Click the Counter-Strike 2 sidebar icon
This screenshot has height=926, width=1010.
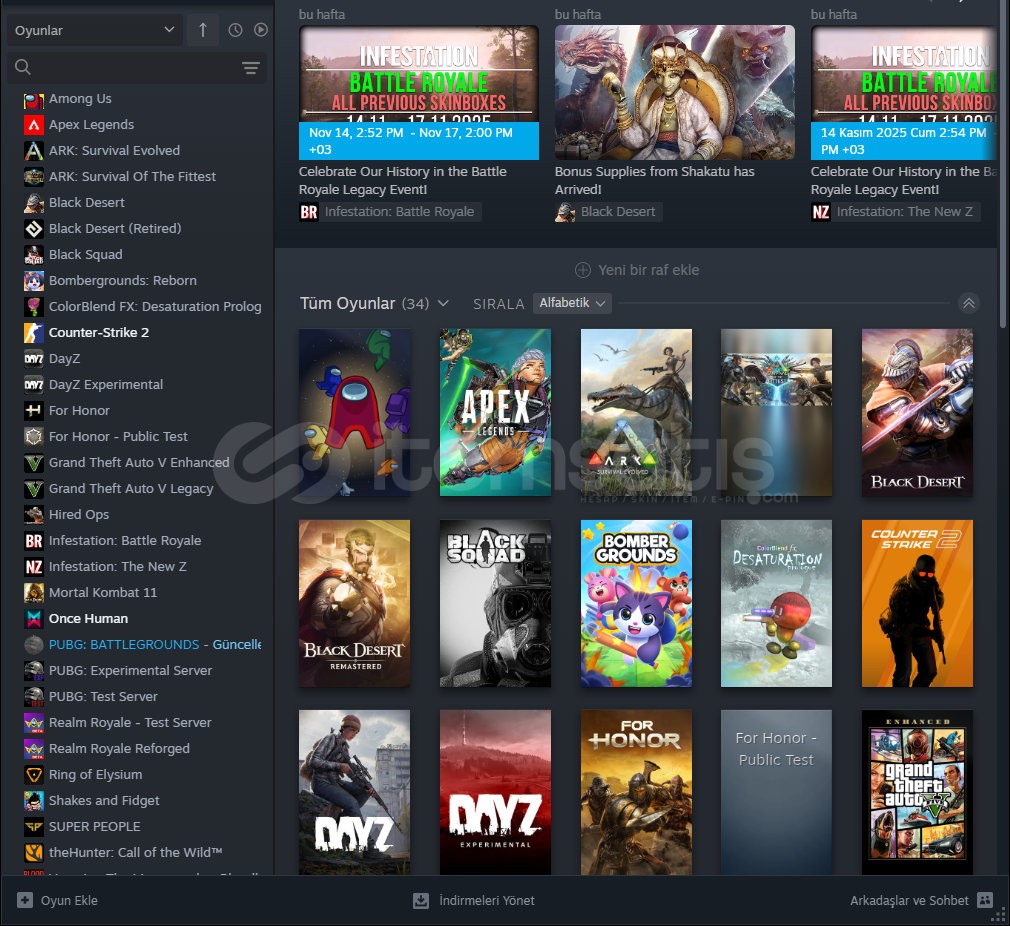click(x=33, y=333)
